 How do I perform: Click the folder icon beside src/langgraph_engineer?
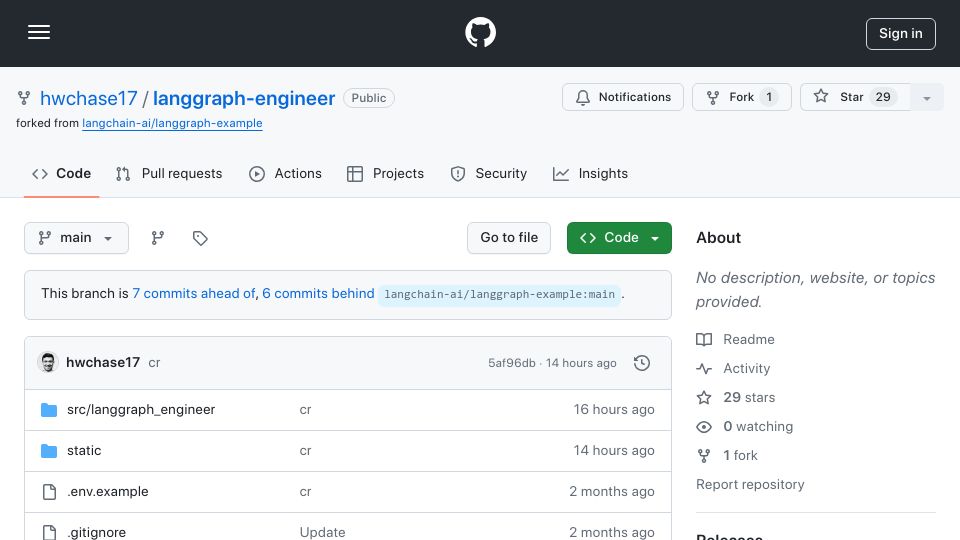coord(49,410)
